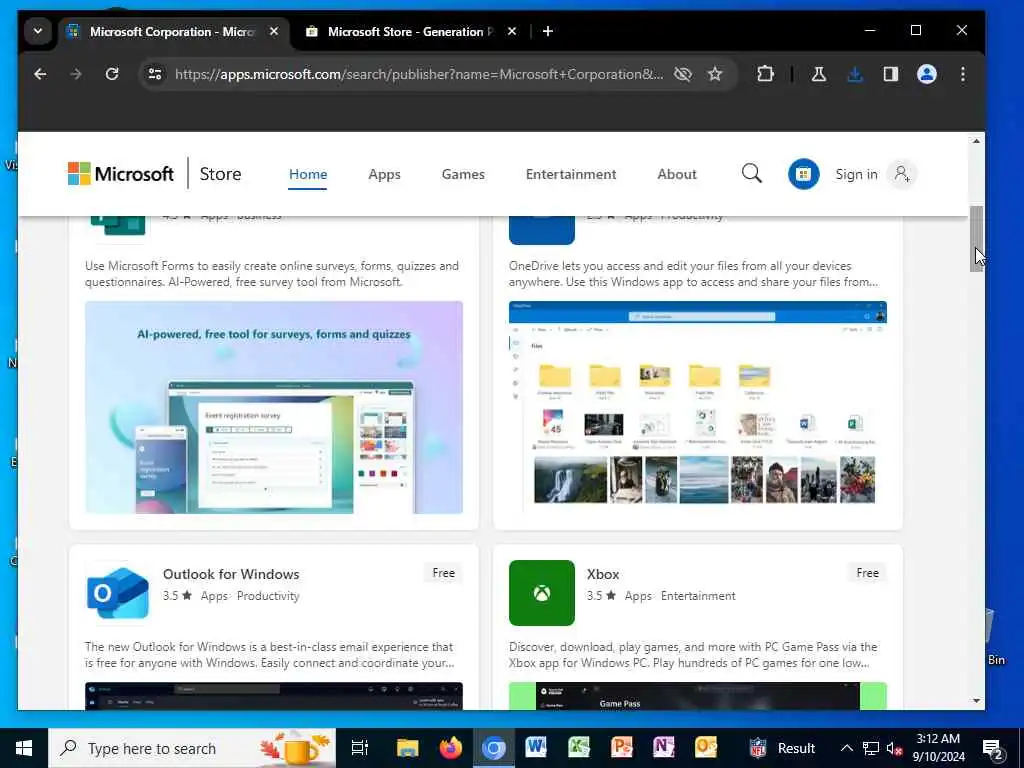Click the network icon in system tray
Screen dimensions: 1024x768
(x=871, y=748)
